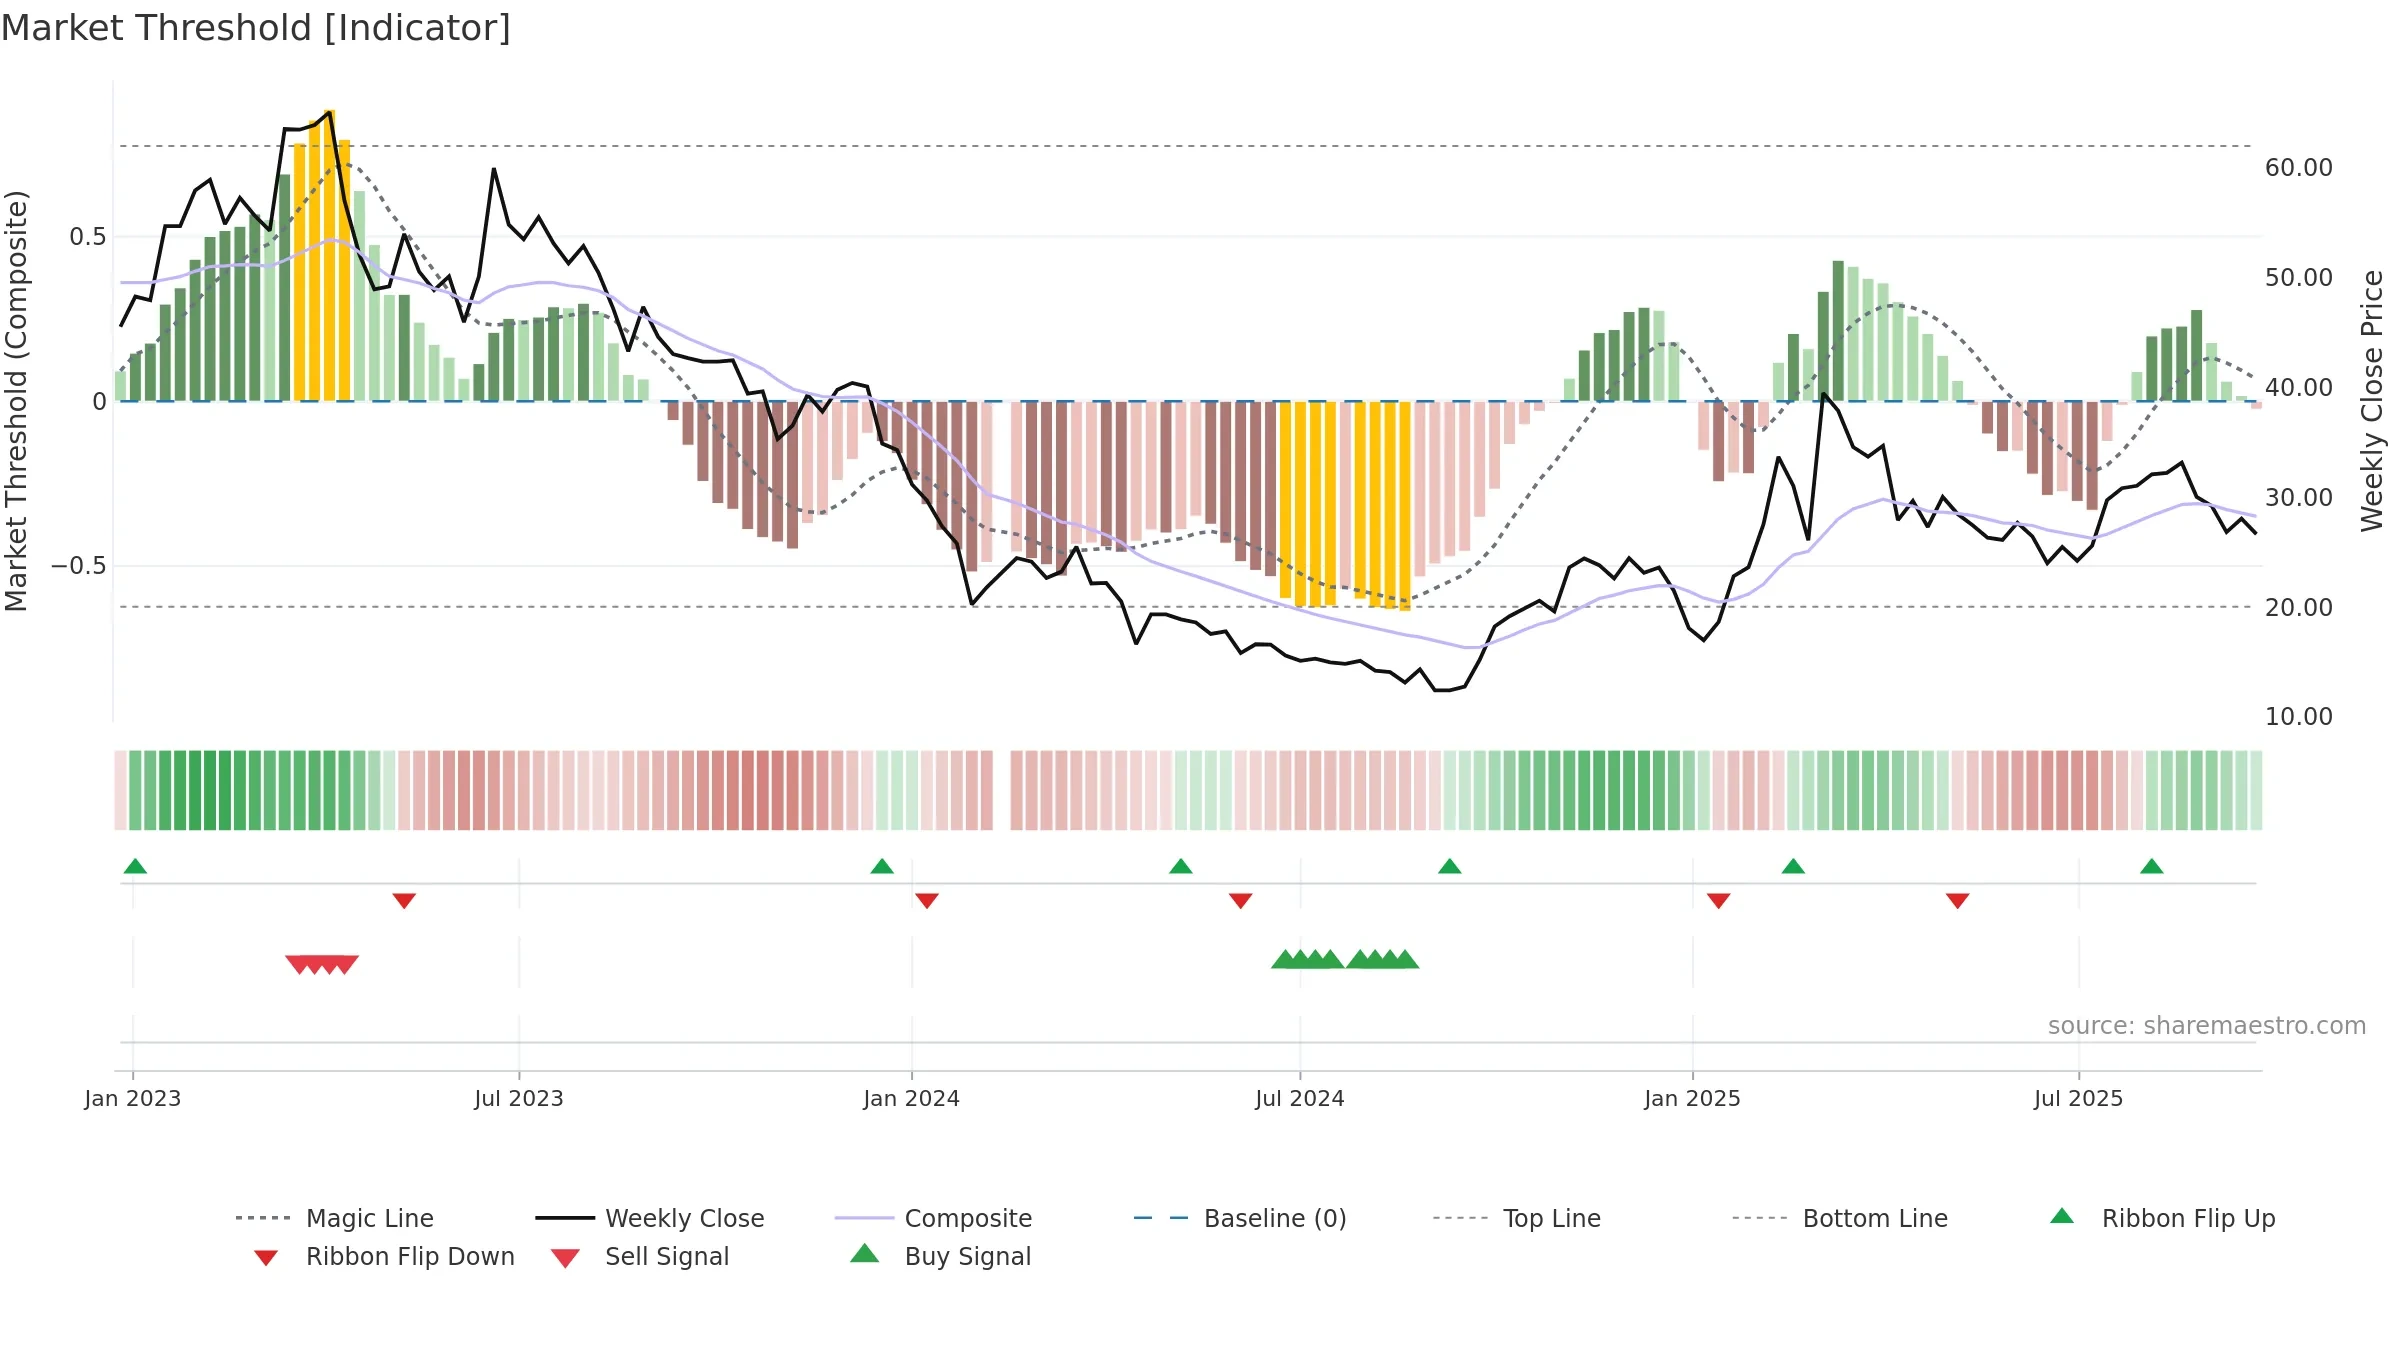Image resolution: width=2400 pixels, height=1350 pixels.
Task: Toggle the Ribbon Flip Up legend entry
Action: click(2162, 1218)
